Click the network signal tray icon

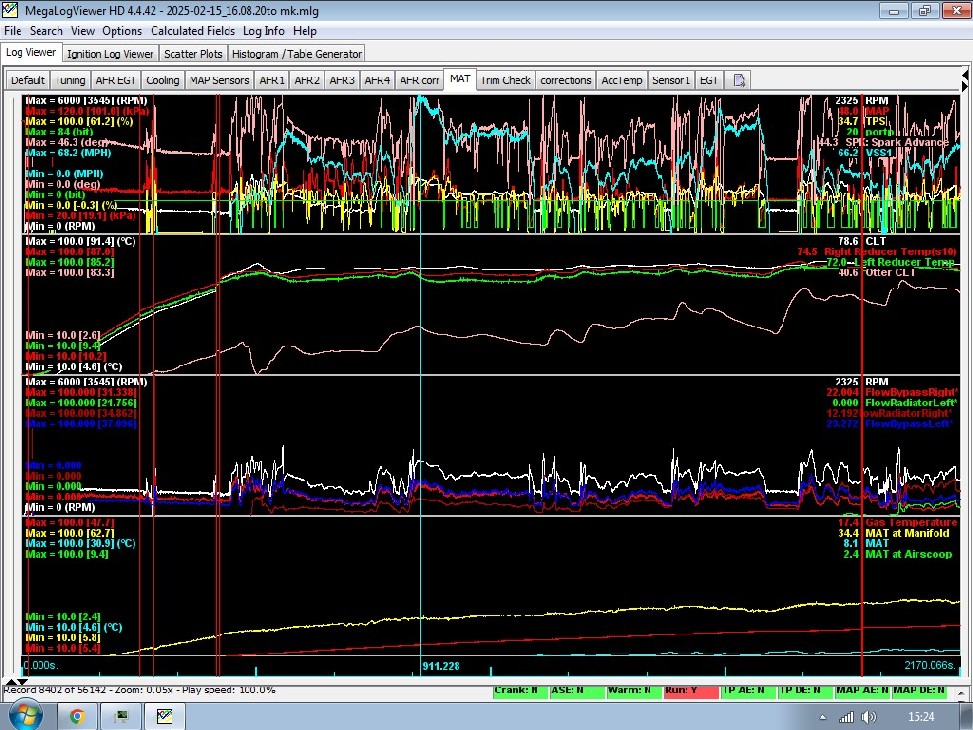pyautogui.click(x=846, y=717)
